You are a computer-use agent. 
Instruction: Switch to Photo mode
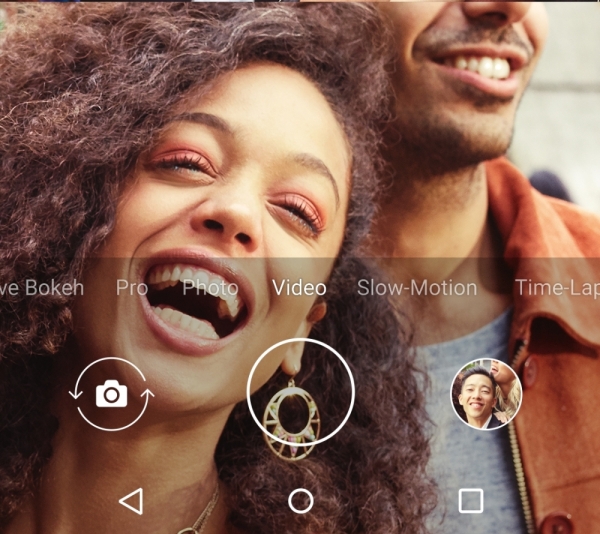(x=210, y=288)
